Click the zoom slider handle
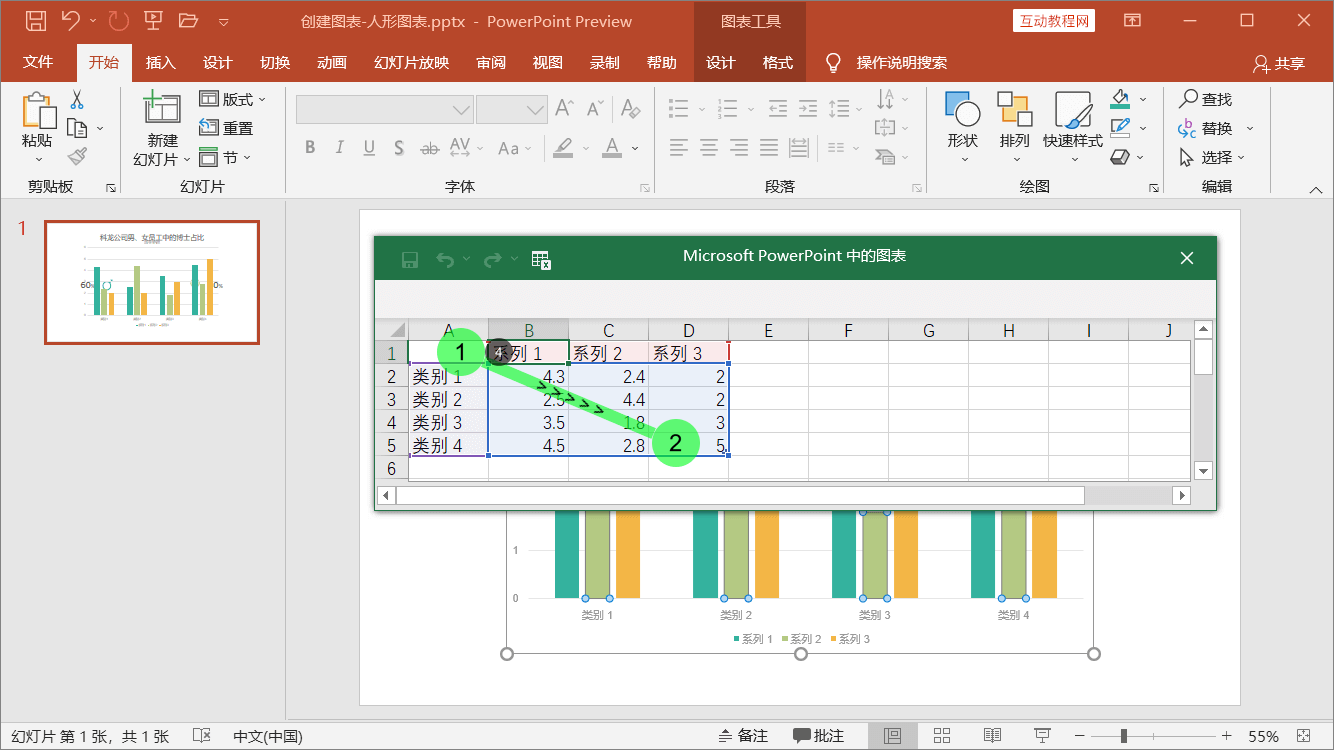 [x=1124, y=736]
